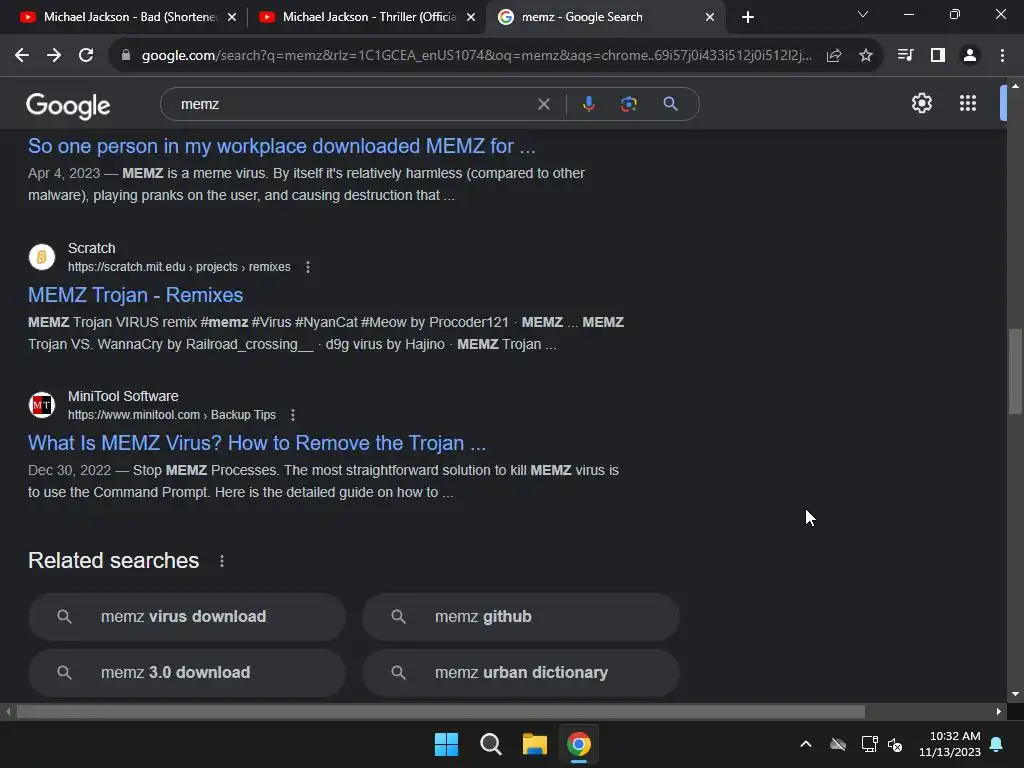The image size is (1024, 768).
Task: Click the OneDrive tray icon
Action: [838, 744]
